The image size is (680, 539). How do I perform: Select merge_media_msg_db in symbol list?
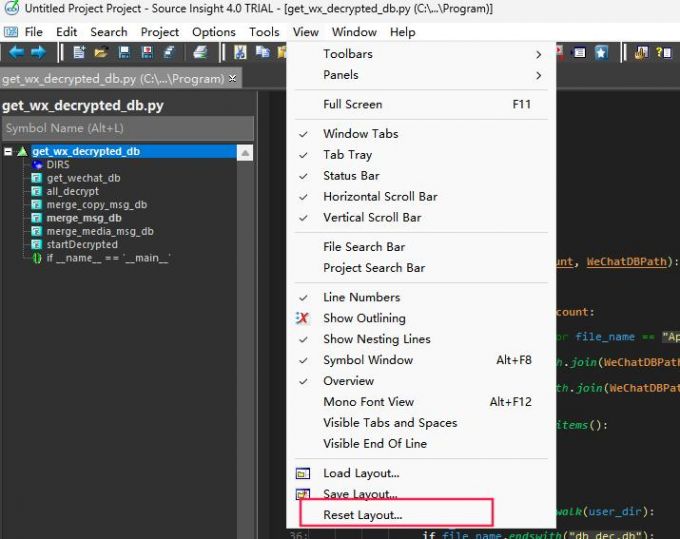point(100,231)
